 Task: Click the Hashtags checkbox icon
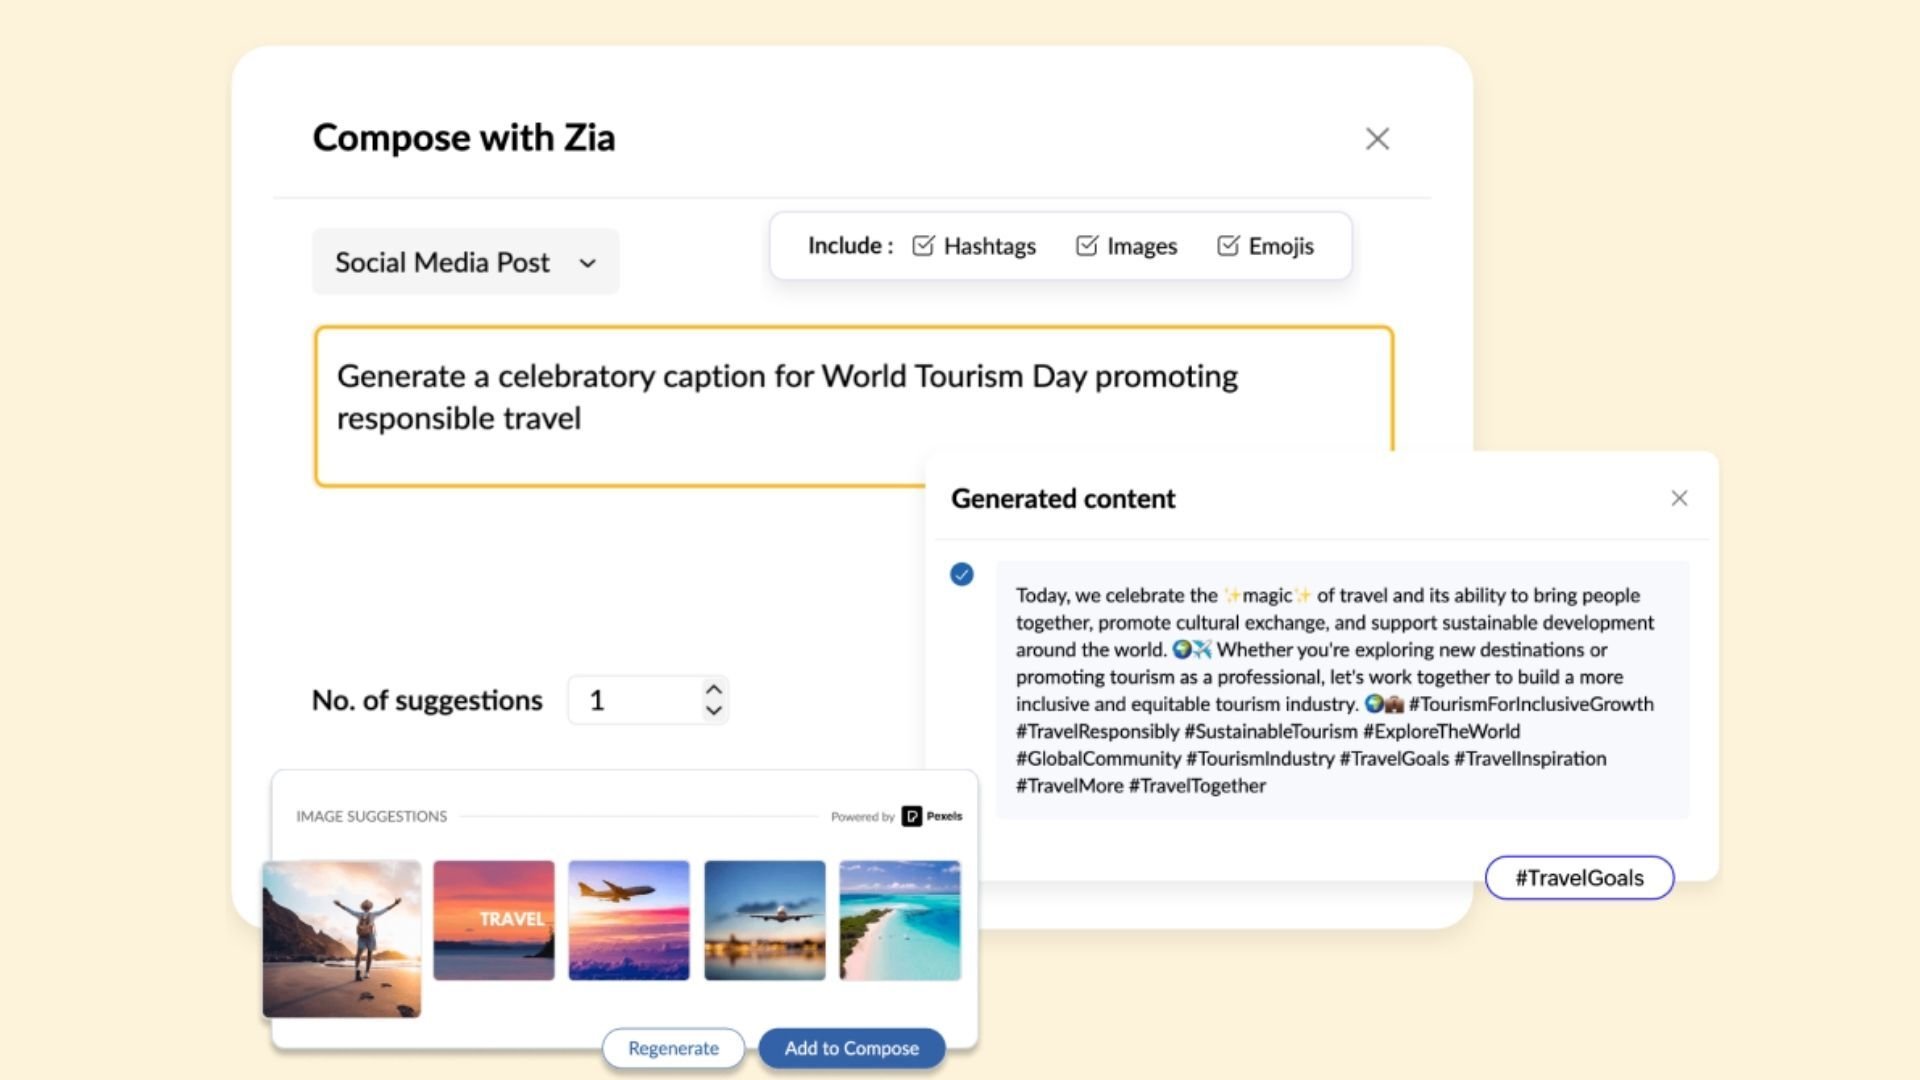[923, 246]
